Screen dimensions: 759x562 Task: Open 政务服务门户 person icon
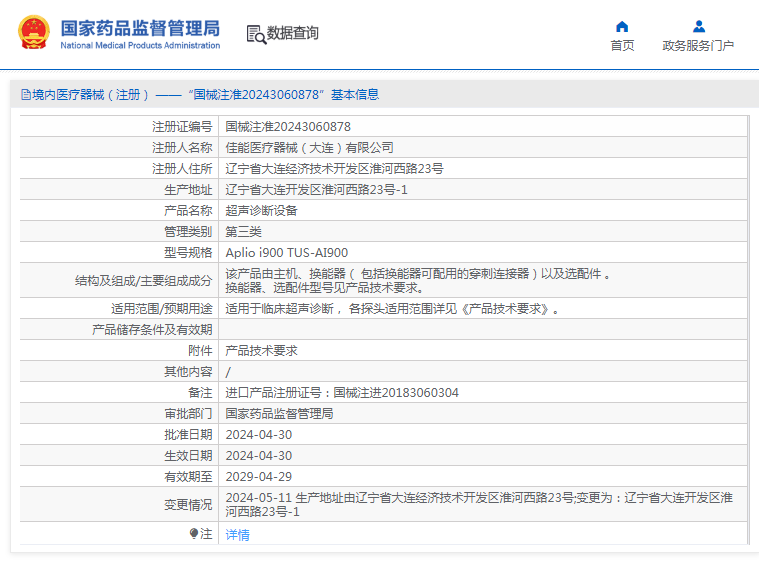698,26
